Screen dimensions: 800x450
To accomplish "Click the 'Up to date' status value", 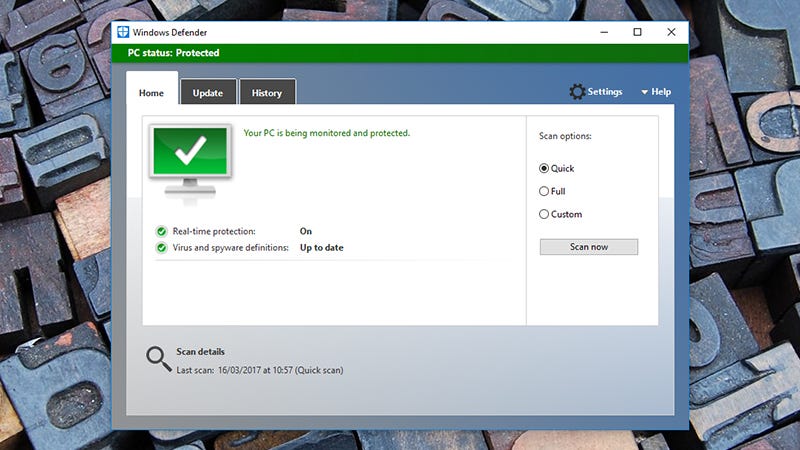I will tap(321, 248).
